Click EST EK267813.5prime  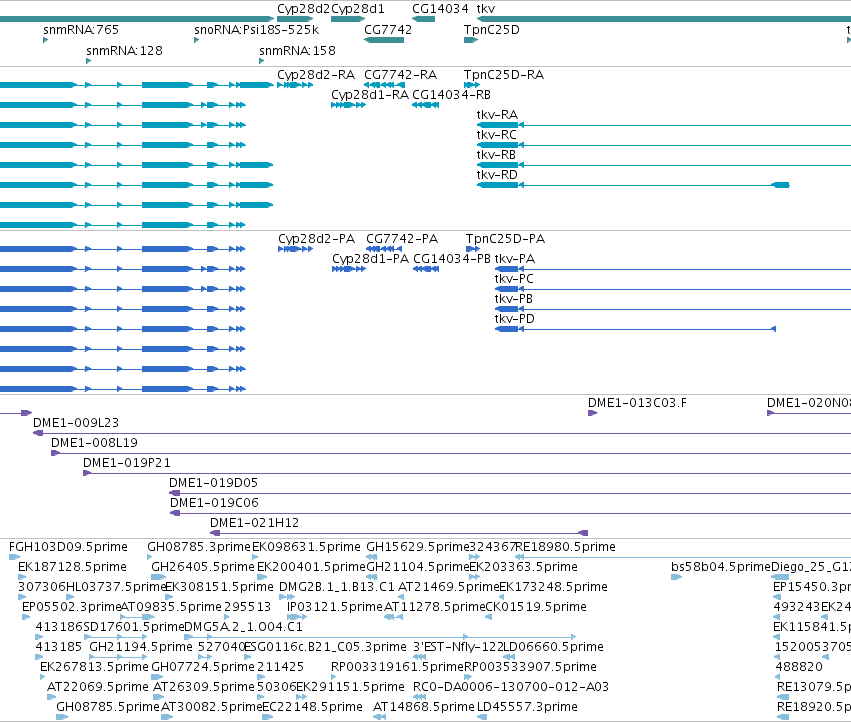click(x=94, y=667)
